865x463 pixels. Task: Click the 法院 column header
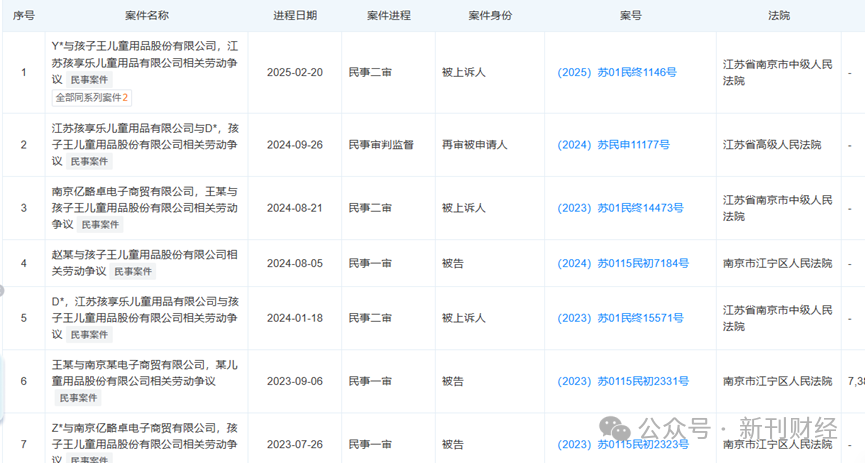778,15
